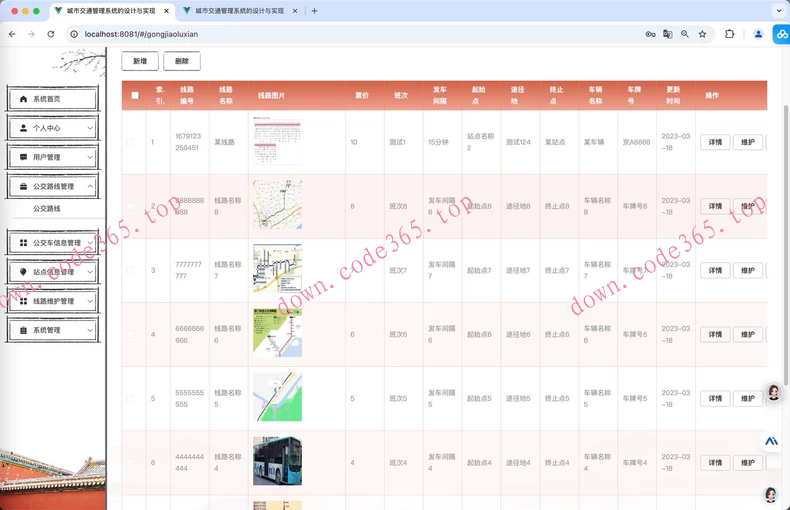Screen dimensions: 790x510
Task: Bookmark this page with the star icon
Action: [702, 34]
